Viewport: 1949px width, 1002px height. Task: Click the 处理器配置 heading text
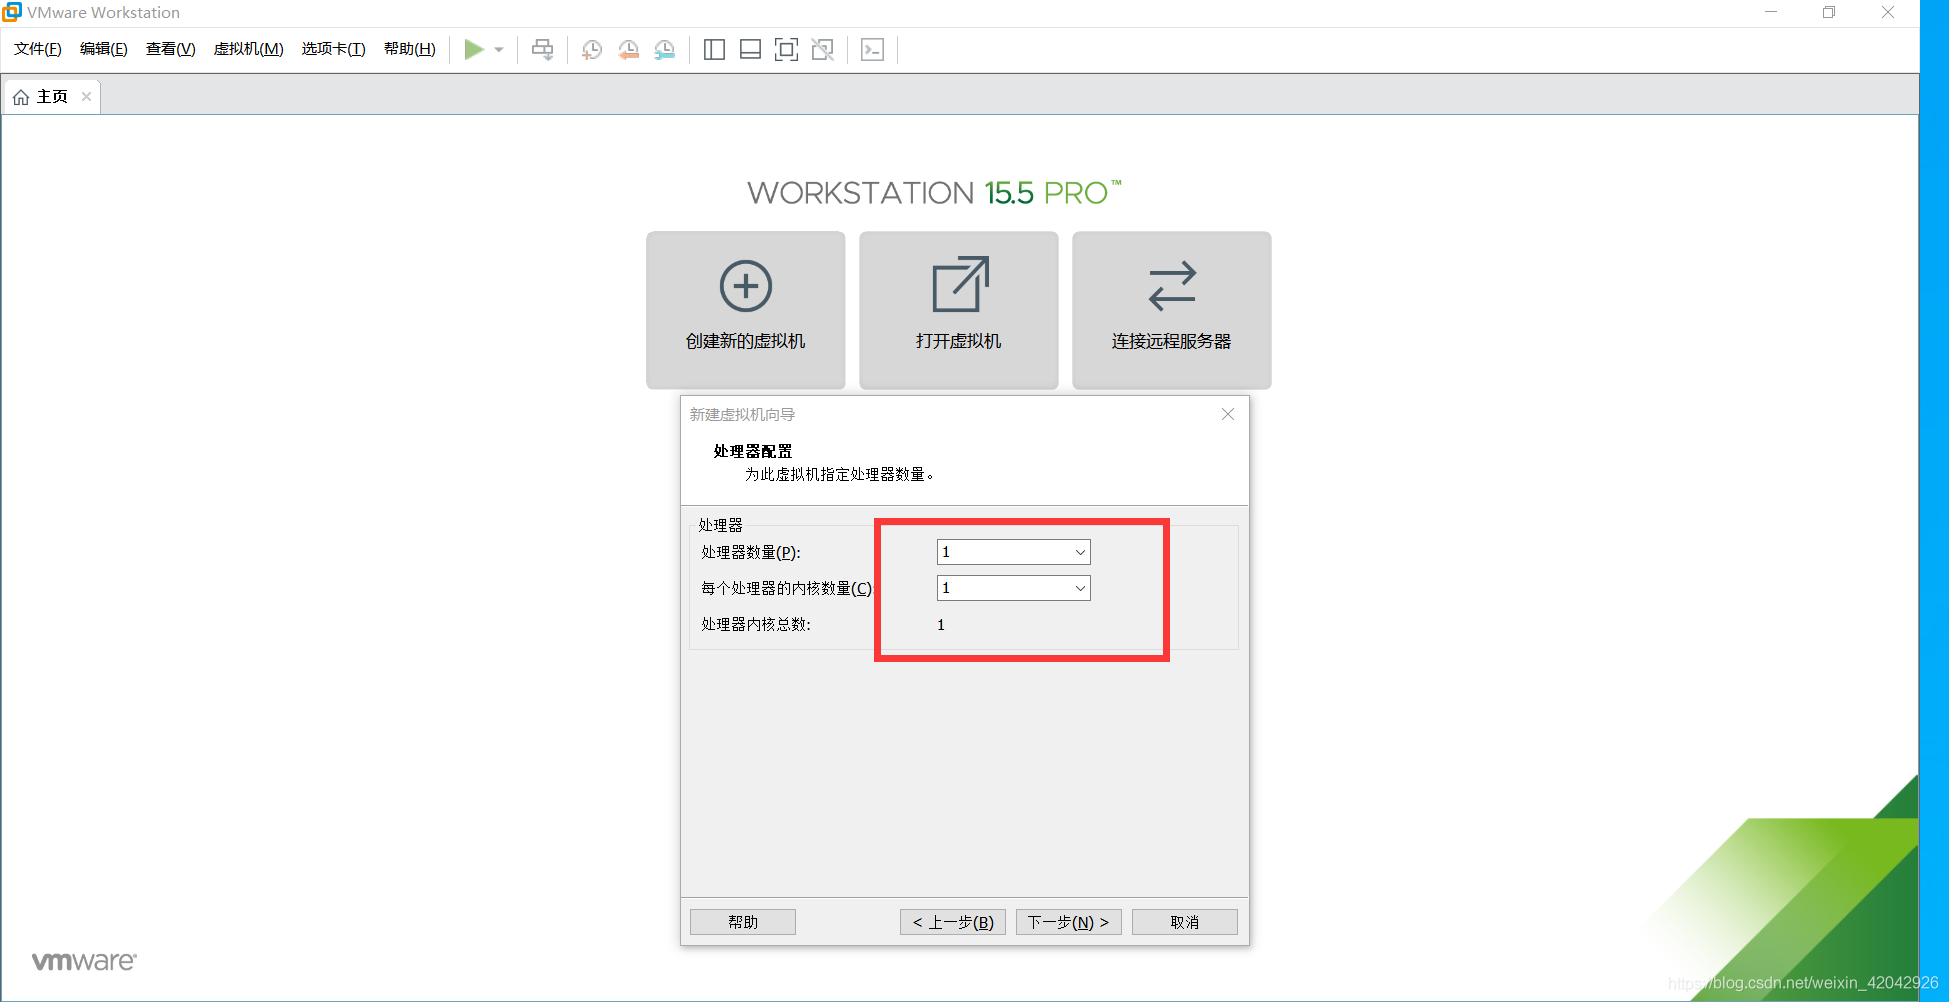(x=753, y=451)
